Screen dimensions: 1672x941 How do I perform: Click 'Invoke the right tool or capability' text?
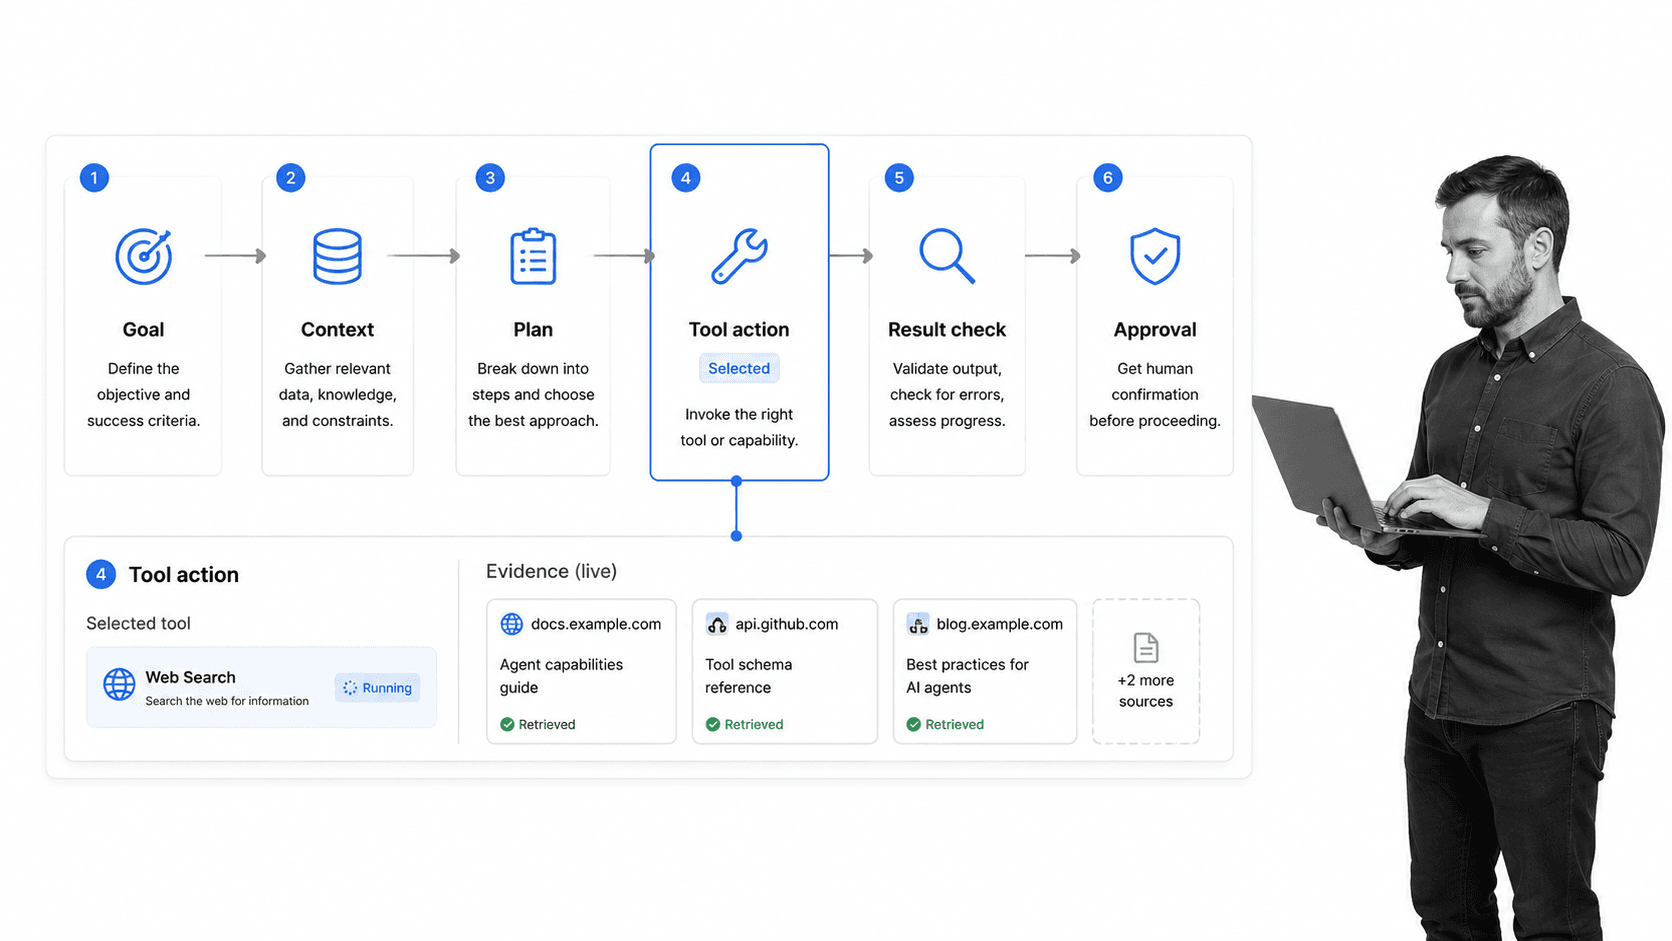tap(739, 427)
